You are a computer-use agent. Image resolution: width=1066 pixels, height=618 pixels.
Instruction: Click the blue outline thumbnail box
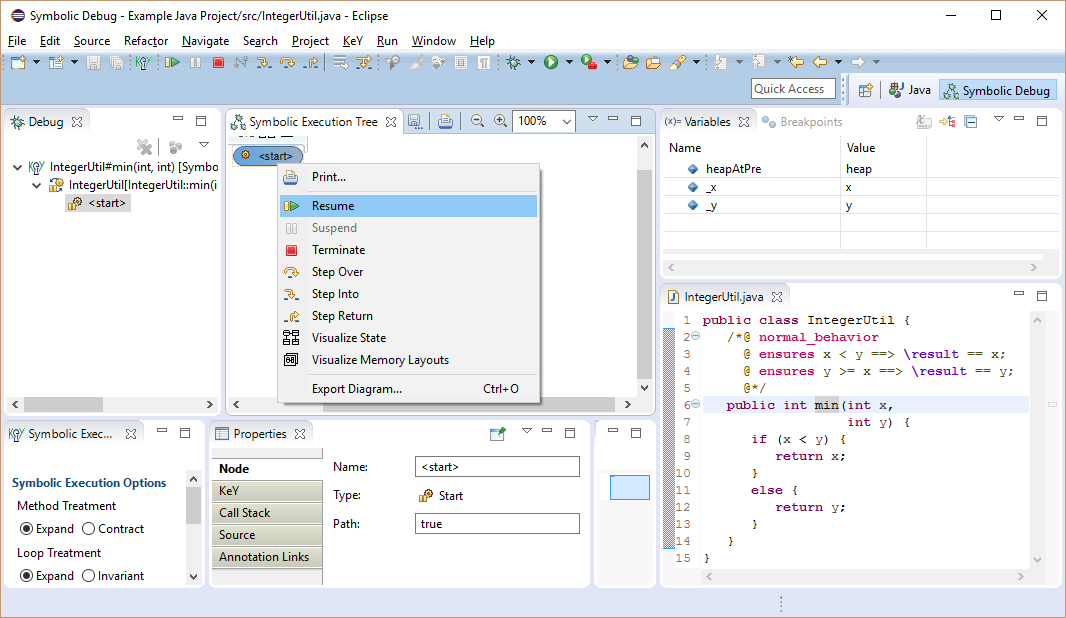click(630, 487)
